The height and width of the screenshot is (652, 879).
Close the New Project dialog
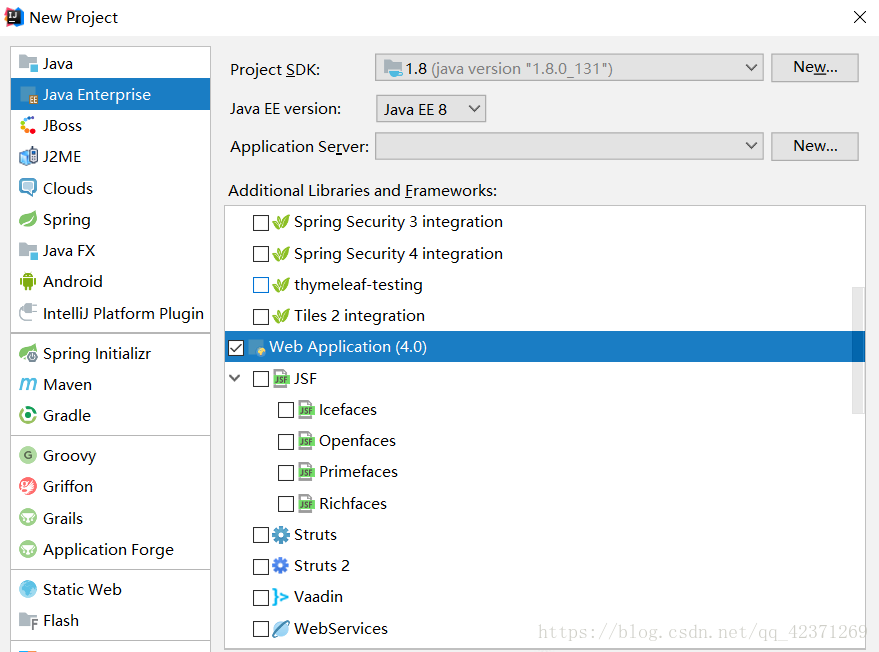point(859,17)
